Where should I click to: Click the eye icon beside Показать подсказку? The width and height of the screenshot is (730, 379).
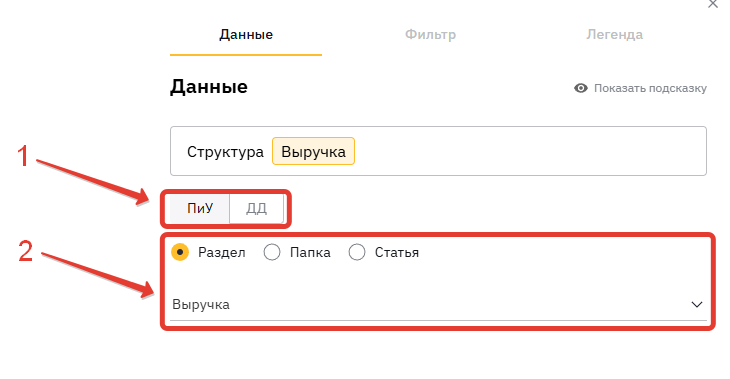point(581,88)
